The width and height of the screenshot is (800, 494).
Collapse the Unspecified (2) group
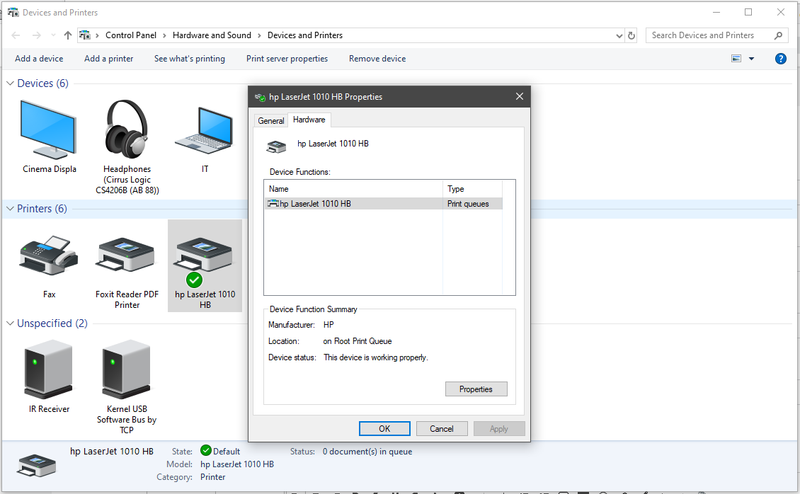point(10,324)
